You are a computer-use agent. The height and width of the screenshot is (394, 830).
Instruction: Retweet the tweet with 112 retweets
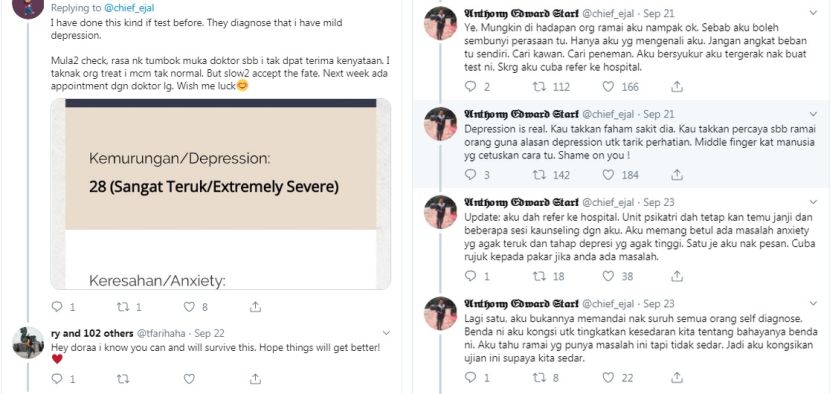pyautogui.click(x=539, y=86)
